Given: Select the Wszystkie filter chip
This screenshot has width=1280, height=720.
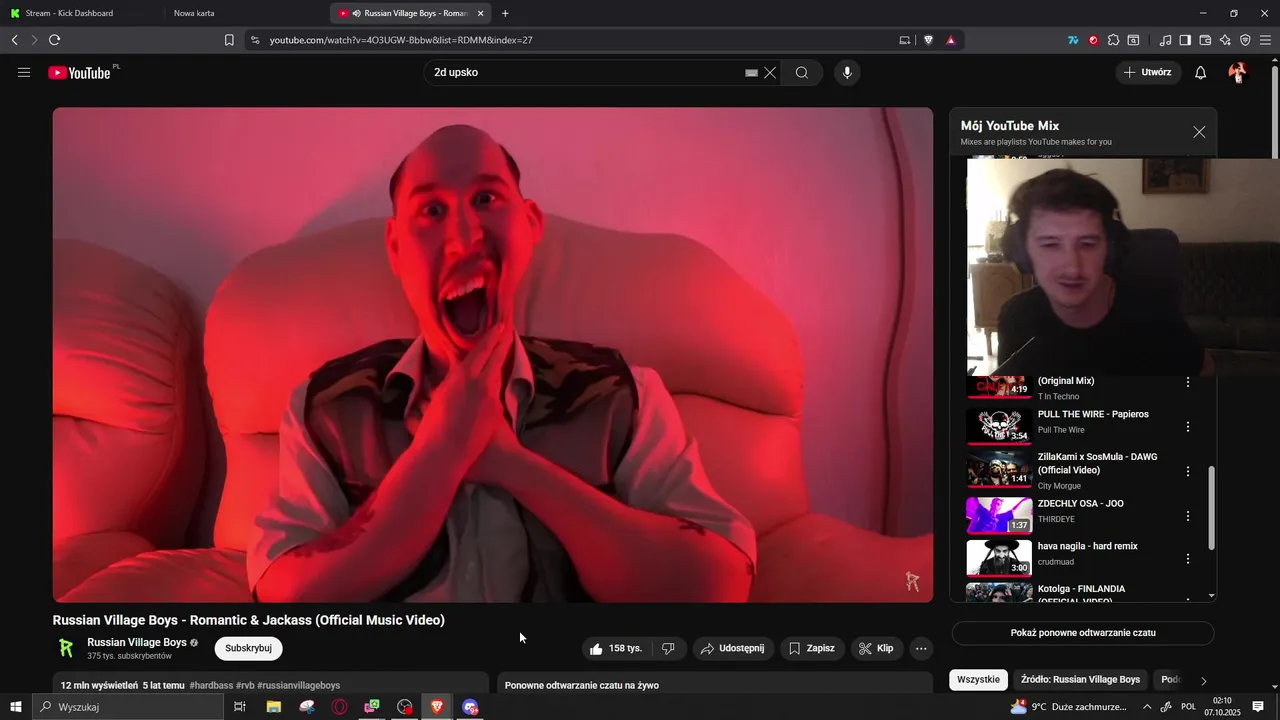Looking at the screenshot, I should click(x=978, y=679).
